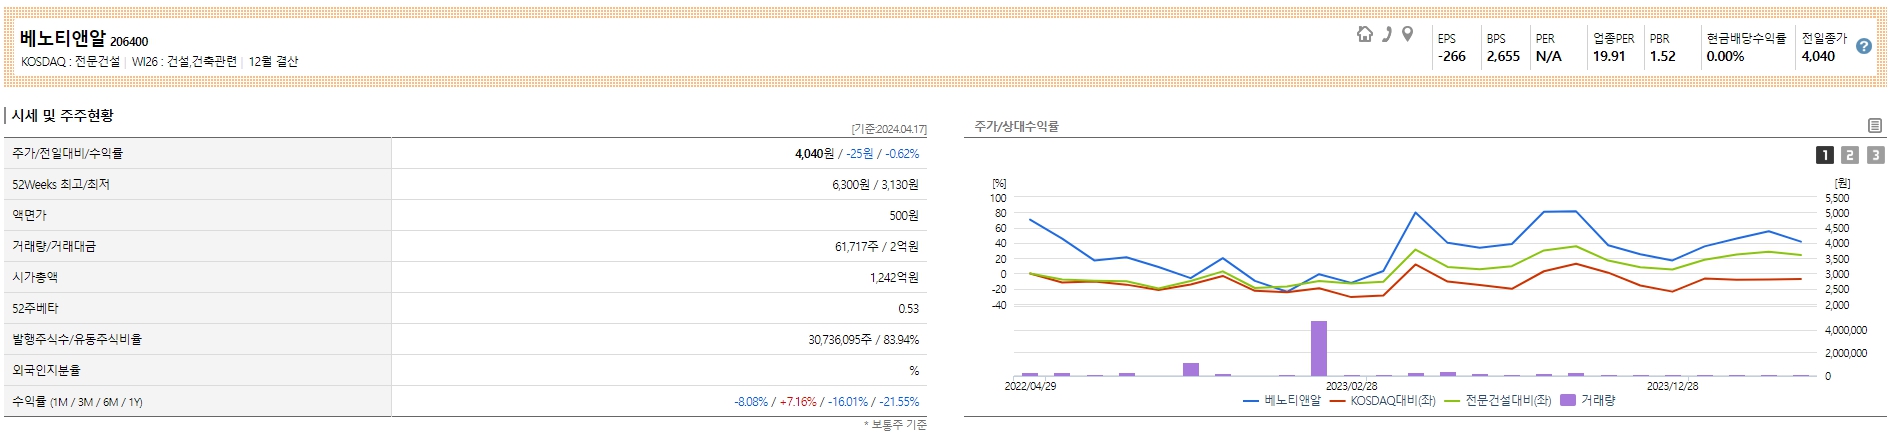Click the change value -25원
Screen dimensions: 1888x434
pyautogui.click(x=859, y=154)
